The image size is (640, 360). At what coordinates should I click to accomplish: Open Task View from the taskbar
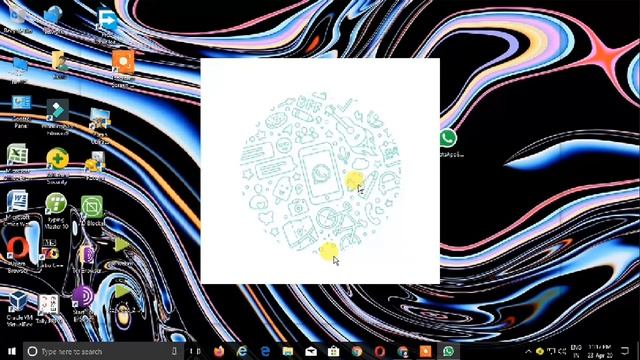click(195, 351)
